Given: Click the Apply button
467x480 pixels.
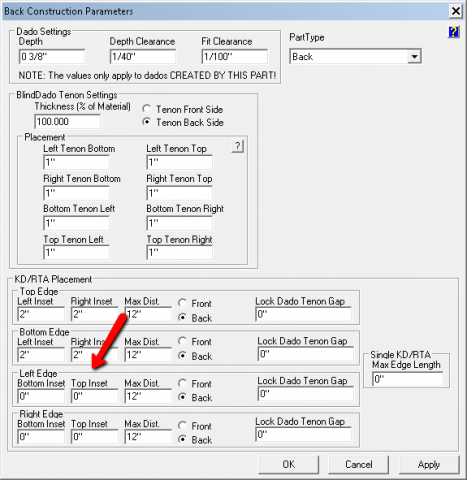Looking at the screenshot, I should (429, 464).
